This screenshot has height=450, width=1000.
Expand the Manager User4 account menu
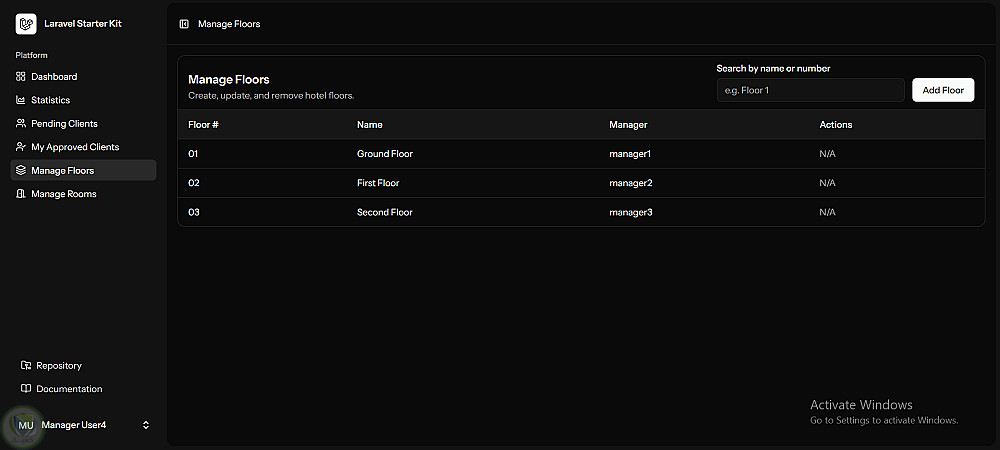[146, 425]
